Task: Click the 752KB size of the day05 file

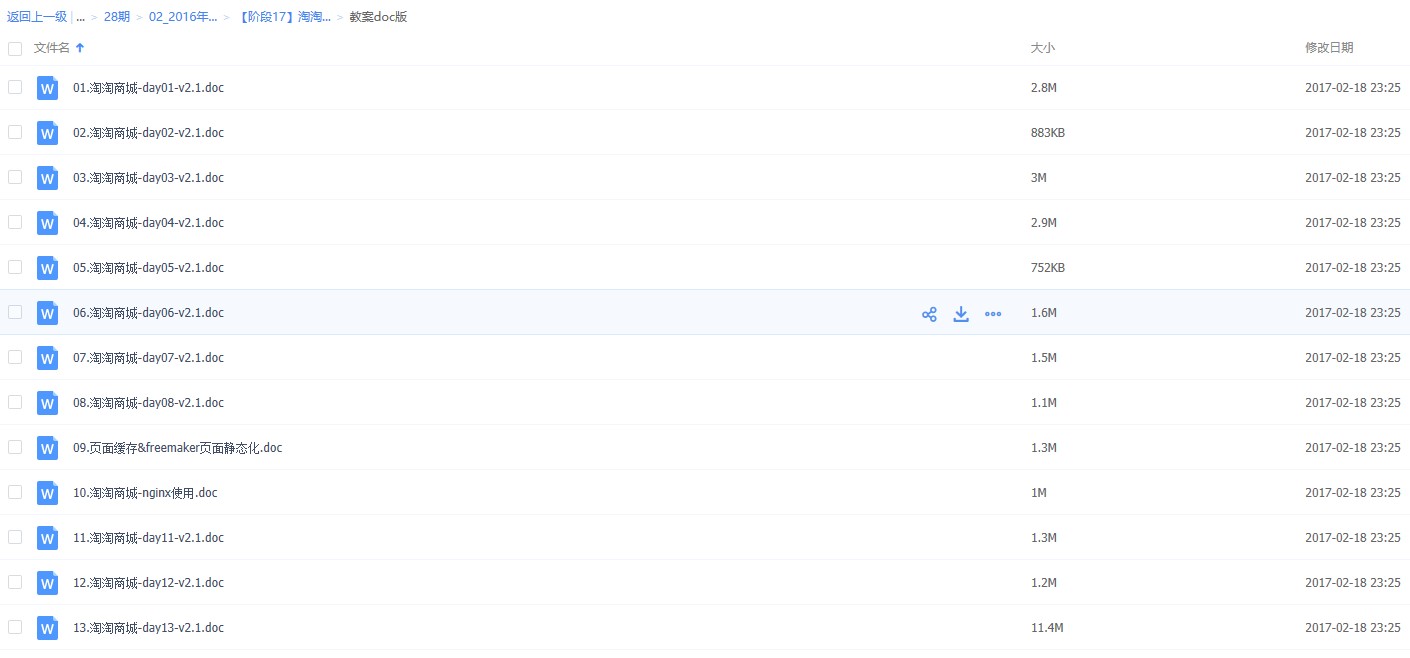Action: point(1048,268)
